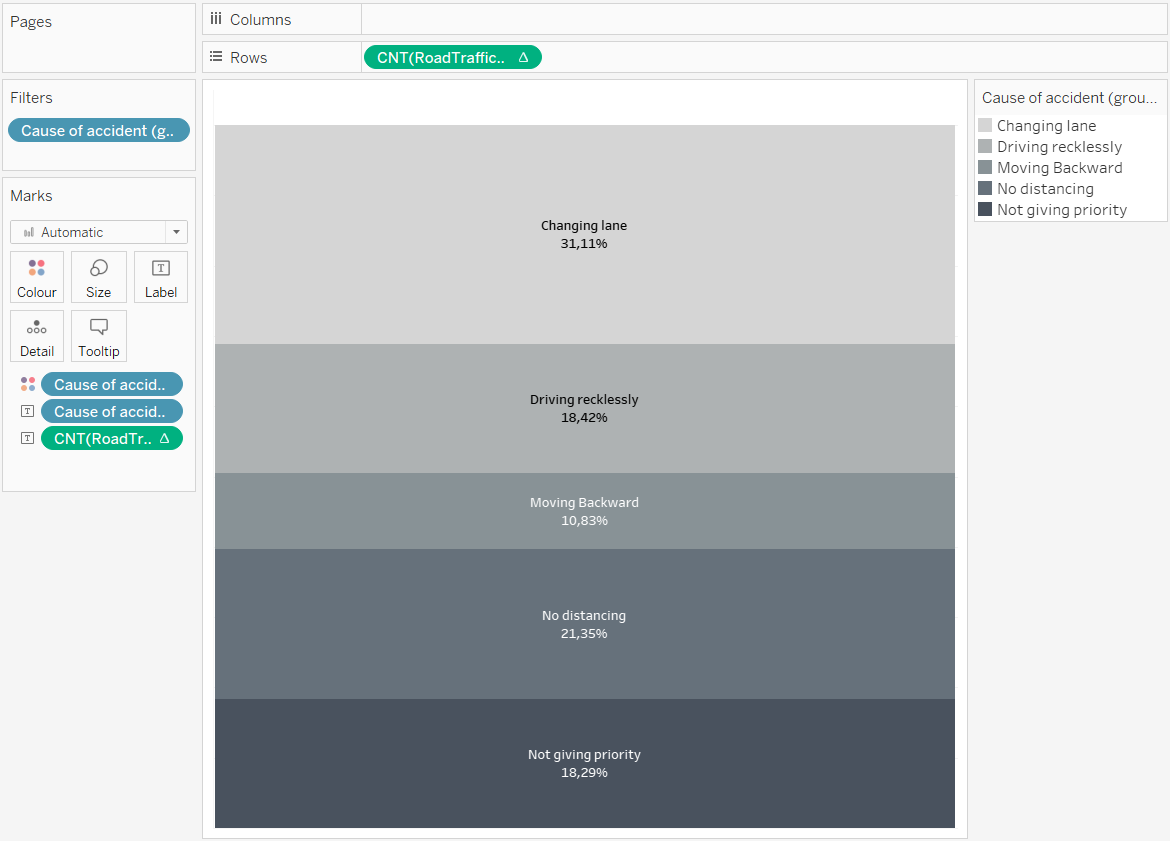Click the Pages shelf header
Image resolution: width=1170 pixels, height=841 pixels.
tap(31, 21)
